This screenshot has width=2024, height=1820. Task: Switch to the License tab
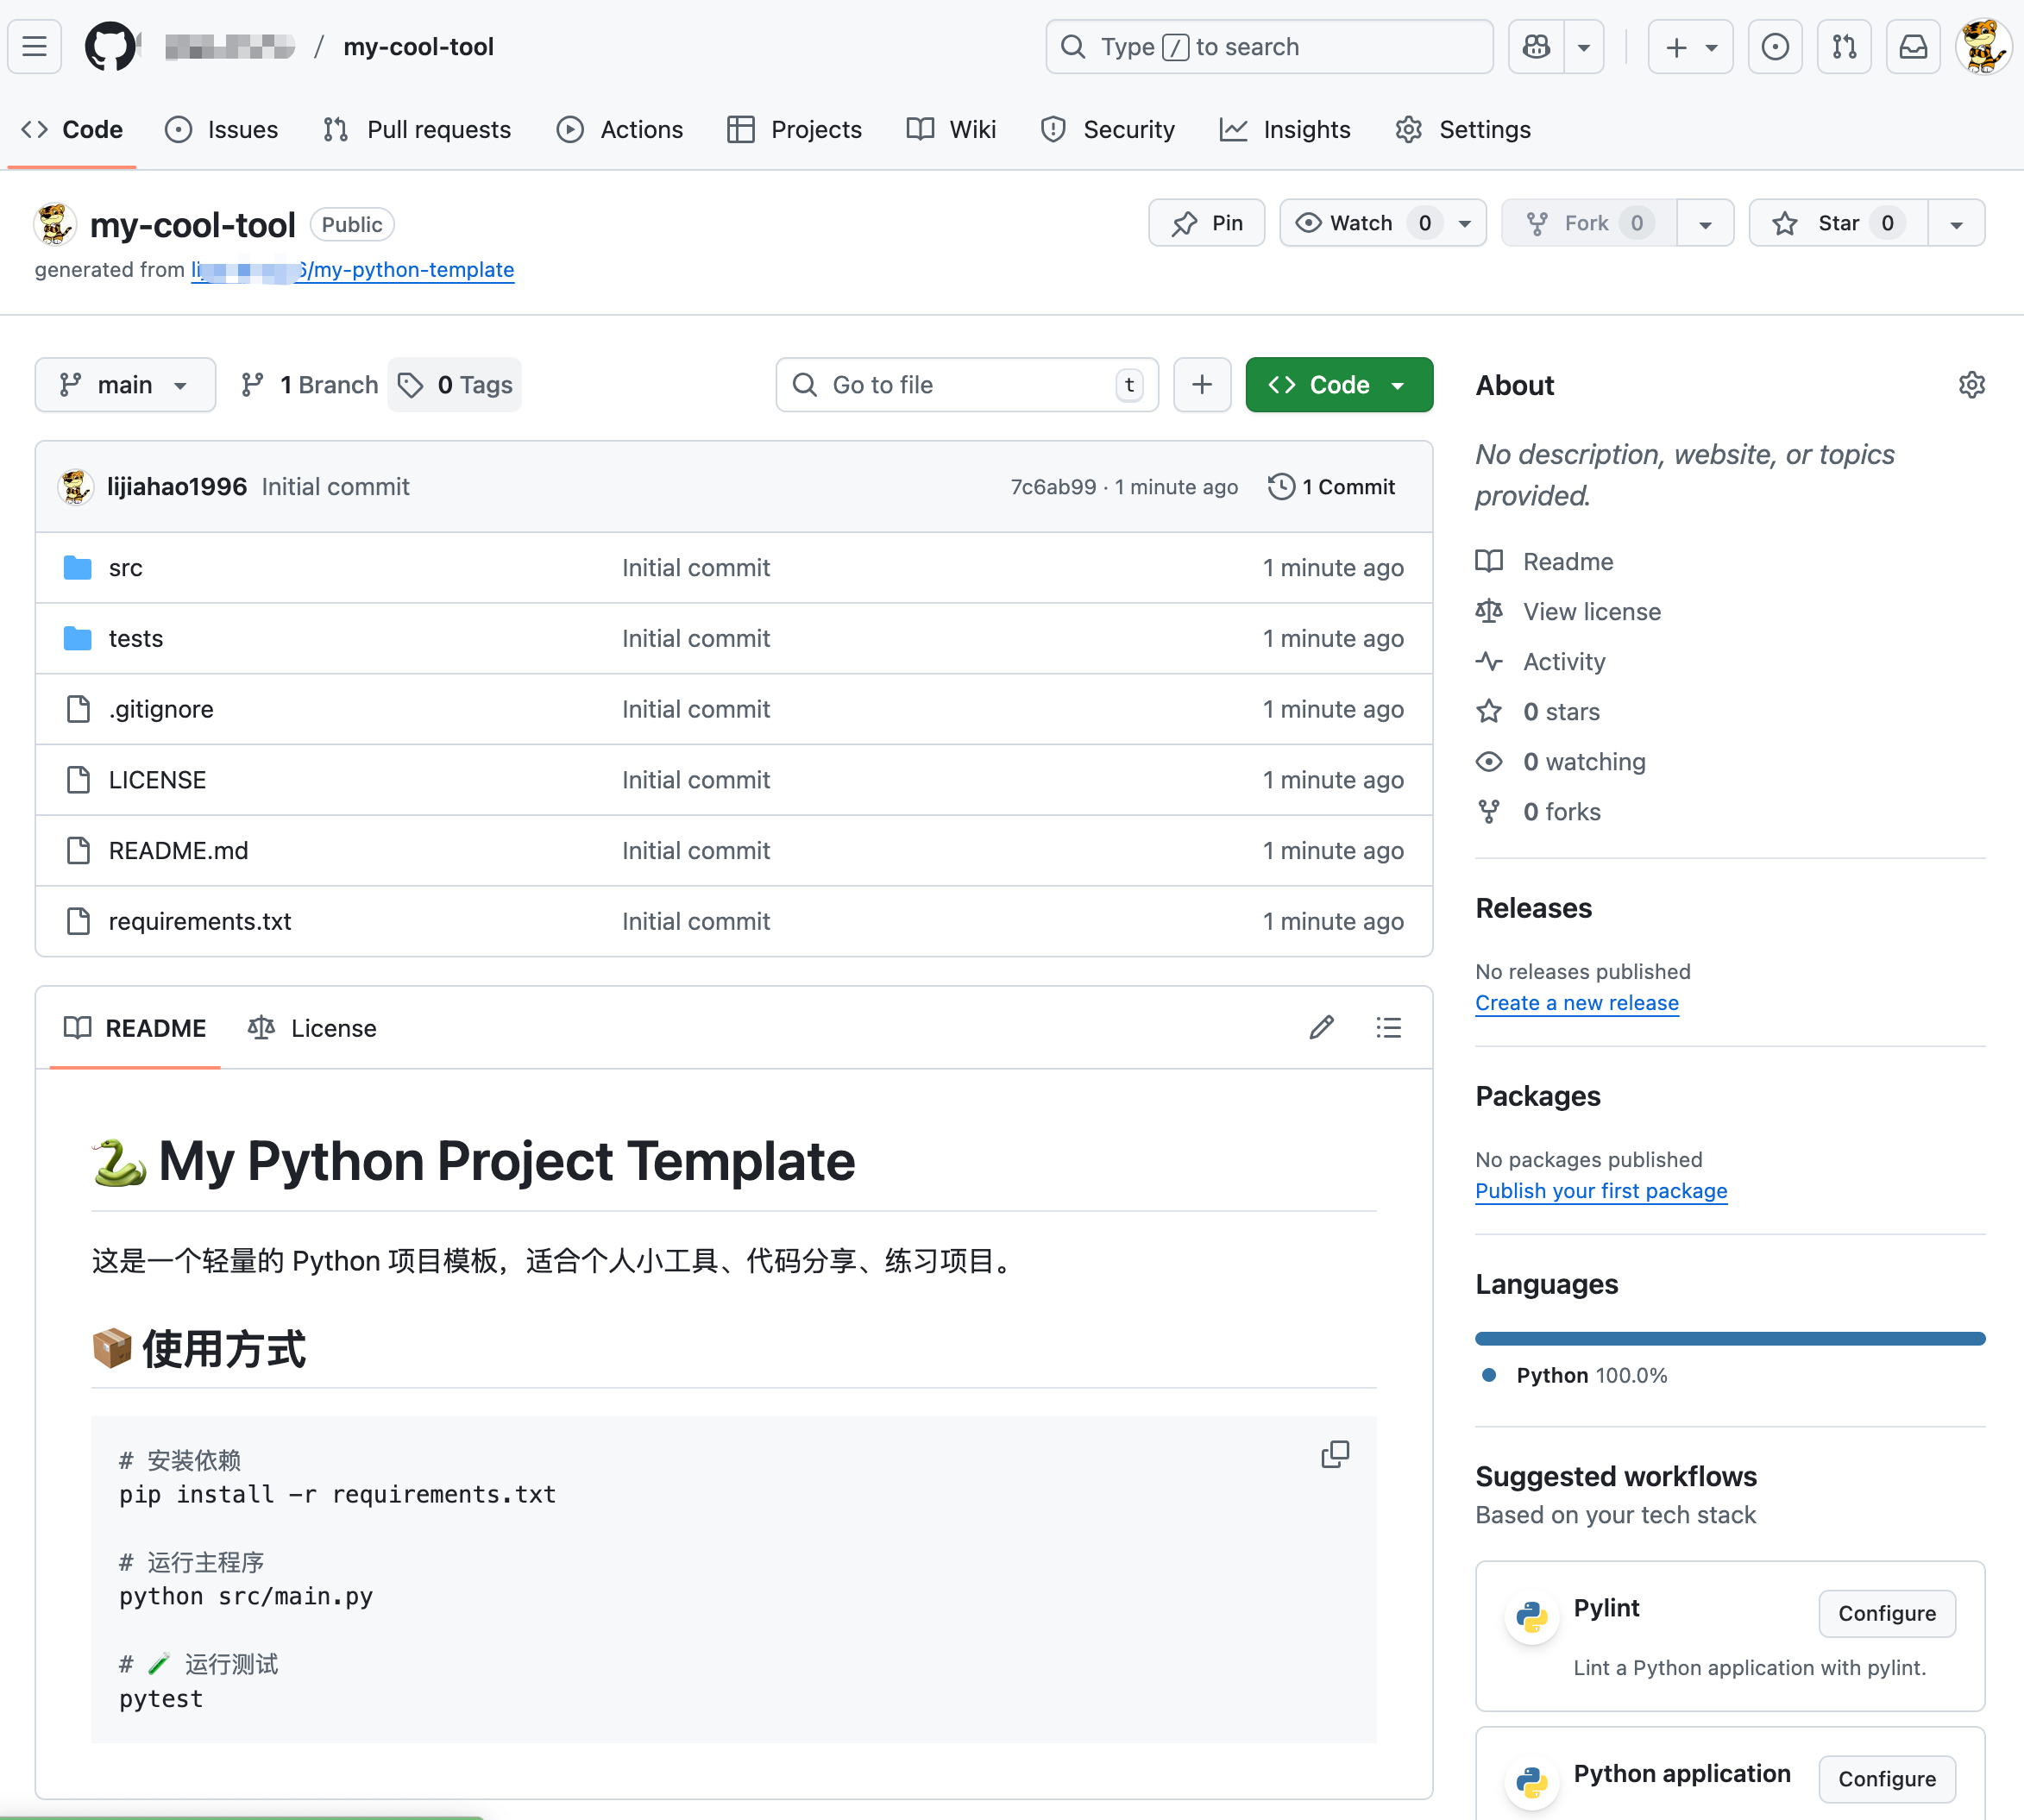[313, 1028]
